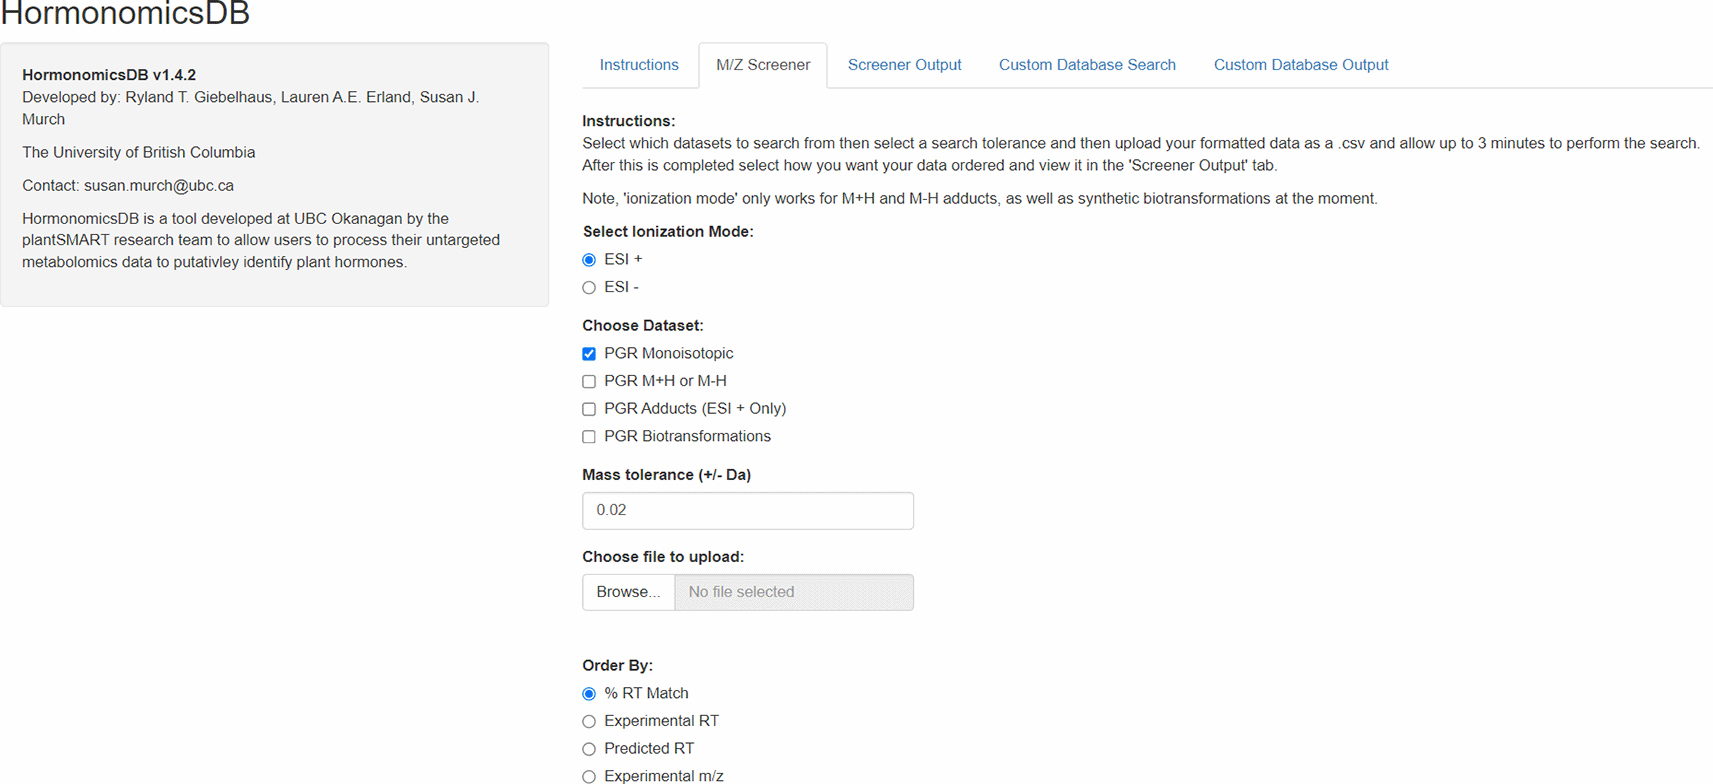Click the HormonomicsDB page title
The width and height of the screenshot is (1713, 784).
tap(125, 14)
